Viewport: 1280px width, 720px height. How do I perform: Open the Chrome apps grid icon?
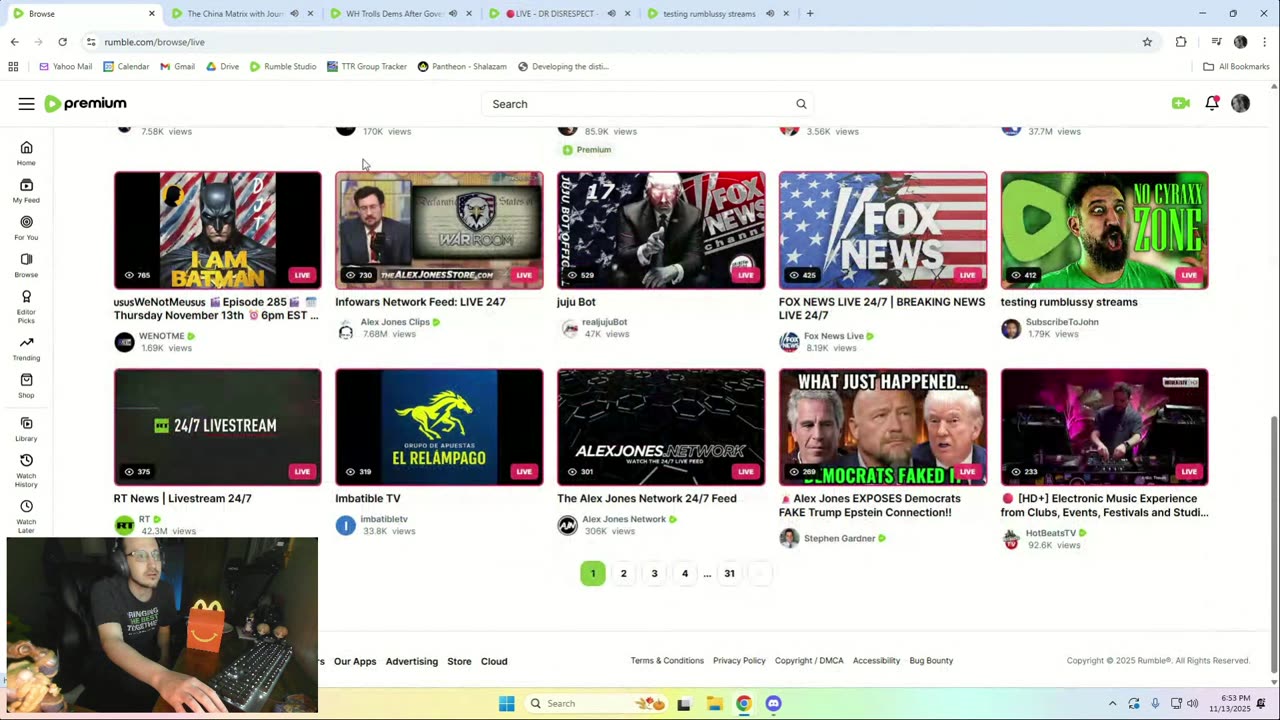(13, 67)
